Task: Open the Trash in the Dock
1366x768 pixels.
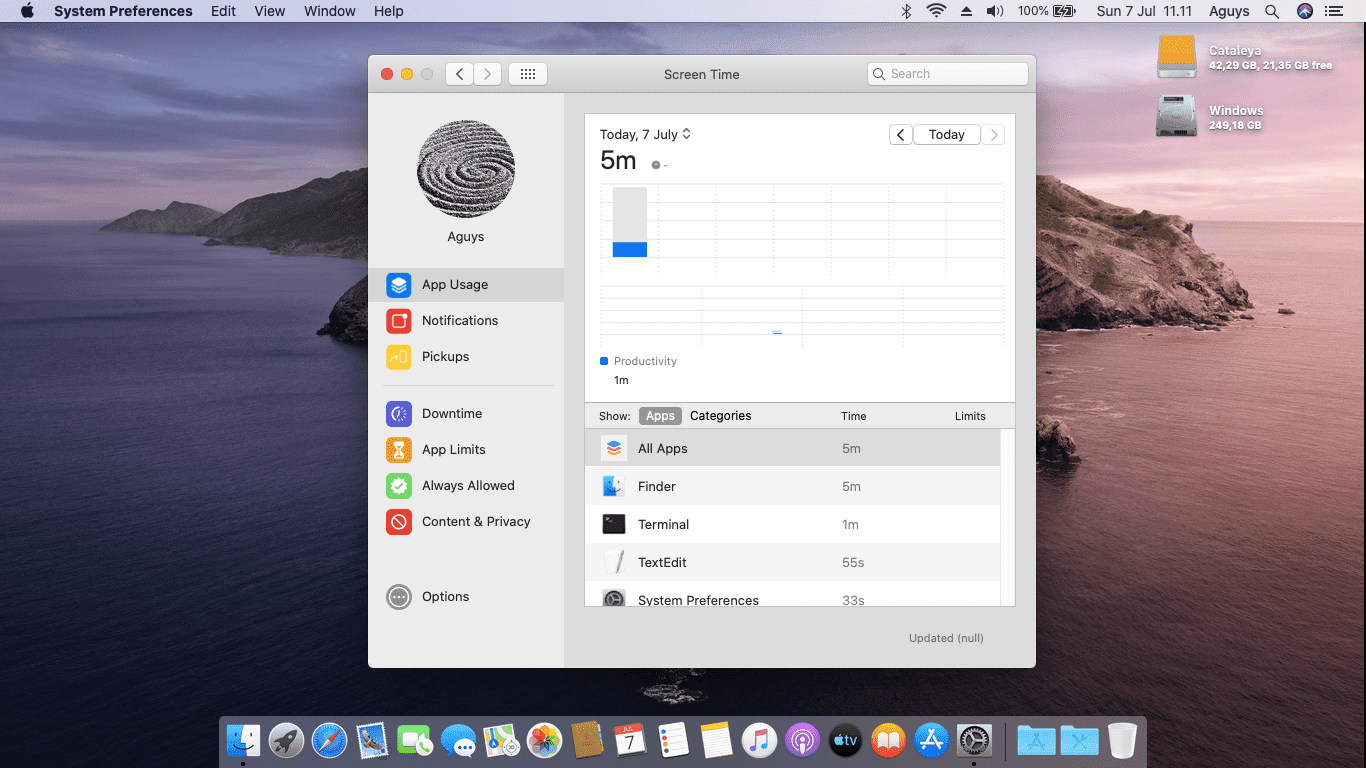Action: (x=1122, y=740)
